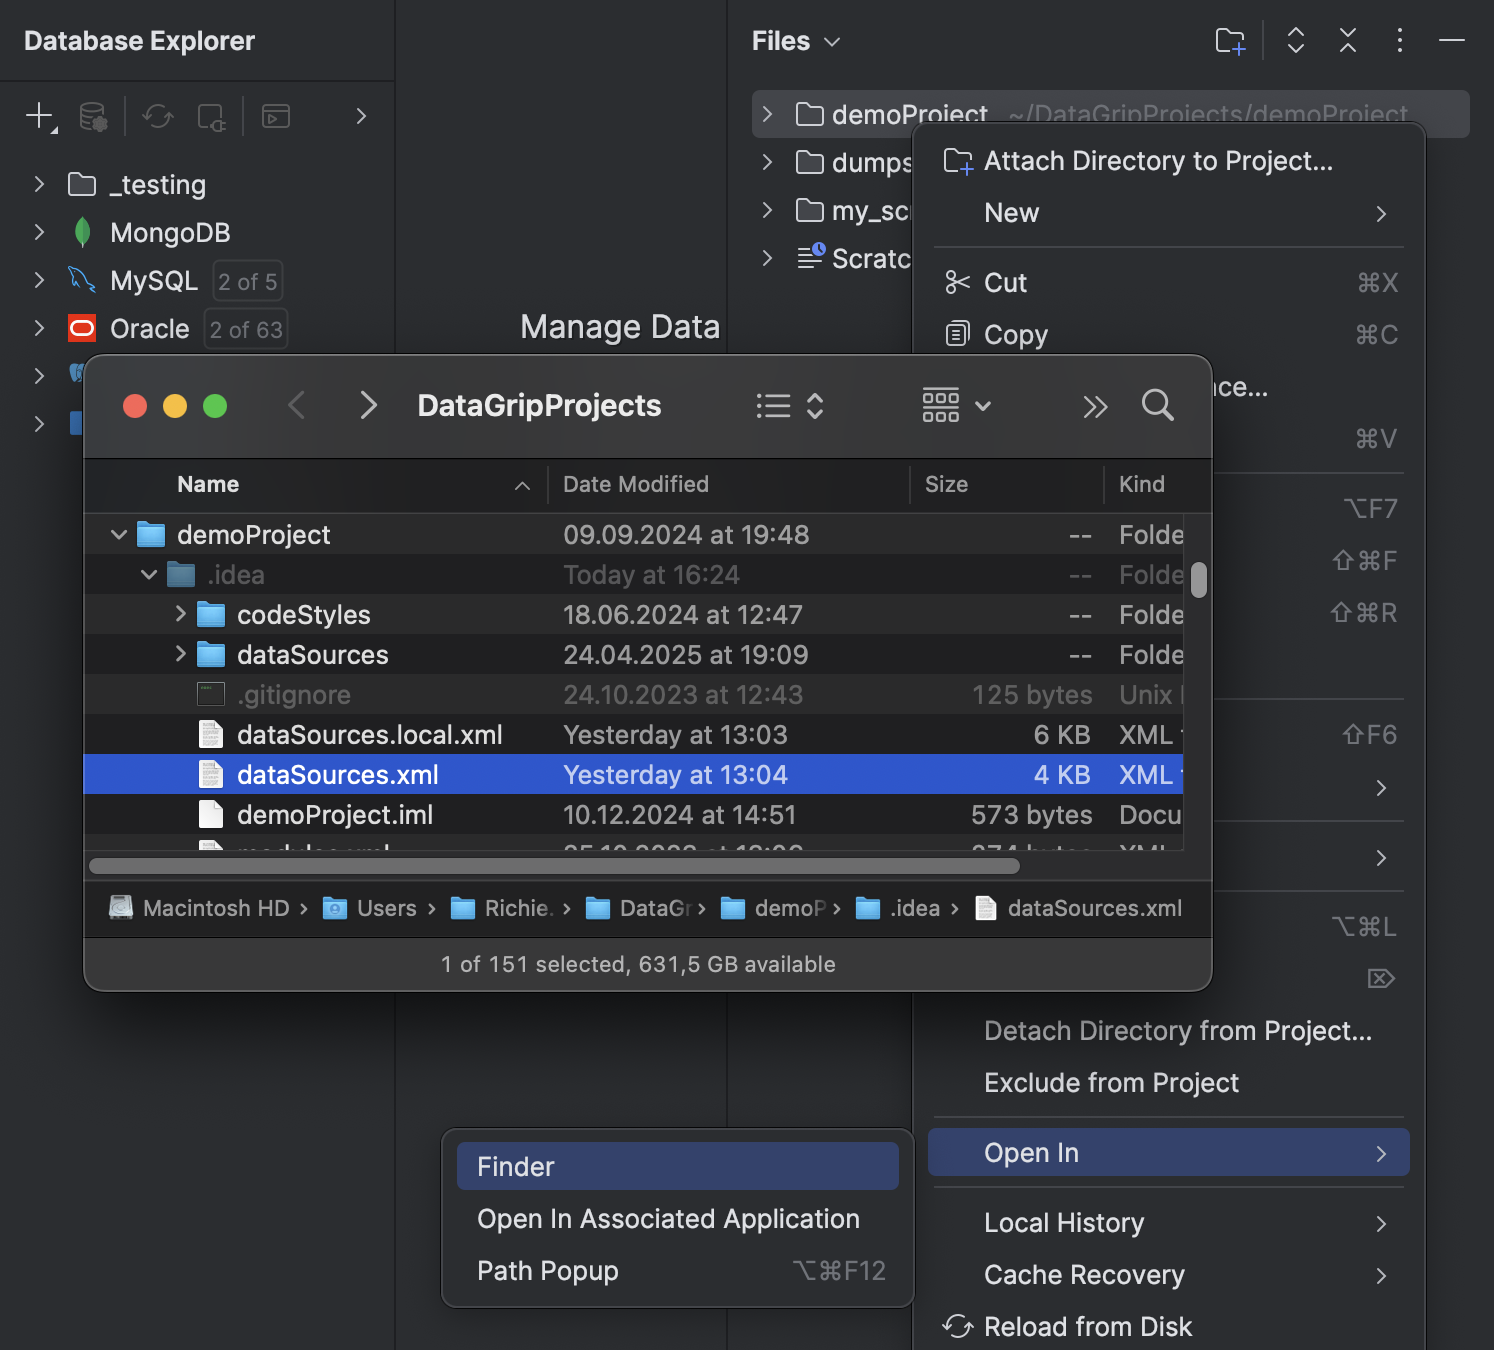Screen dimensions: 1494x1350
Task: Go back in the Finder window
Action: [296, 405]
